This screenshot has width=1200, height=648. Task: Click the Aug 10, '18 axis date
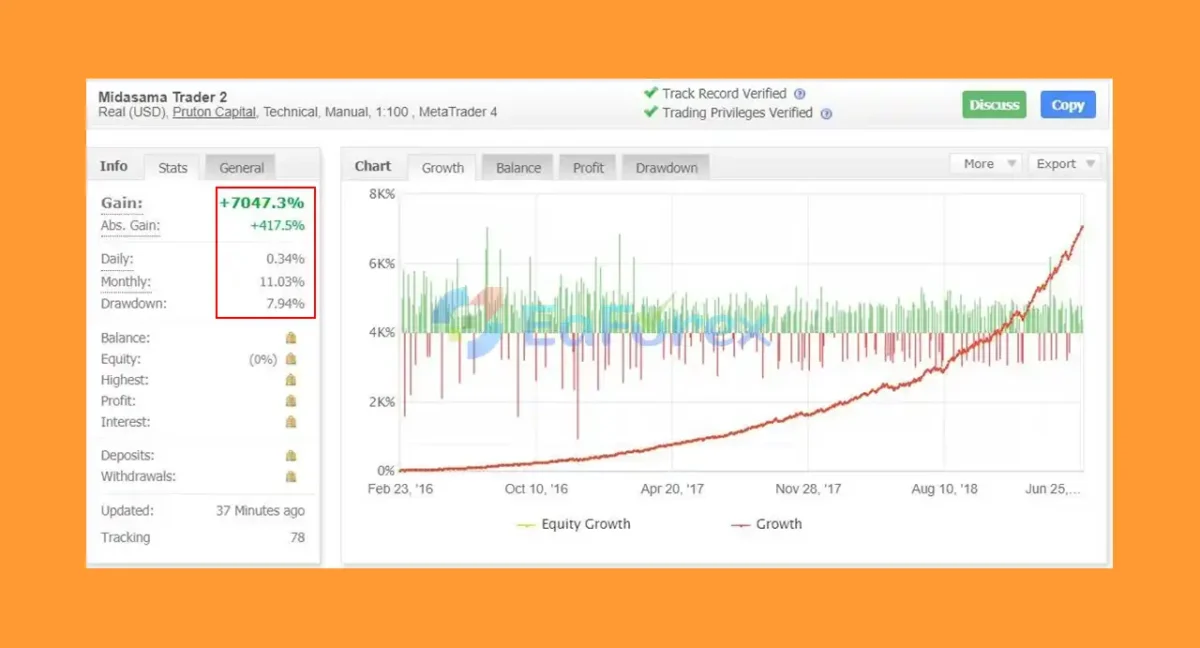[944, 489]
